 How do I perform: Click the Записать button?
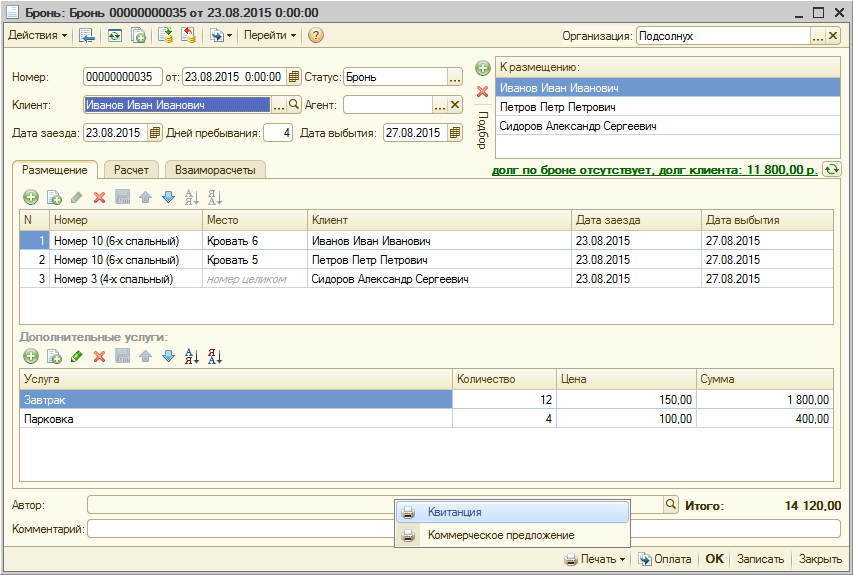[x=760, y=559]
